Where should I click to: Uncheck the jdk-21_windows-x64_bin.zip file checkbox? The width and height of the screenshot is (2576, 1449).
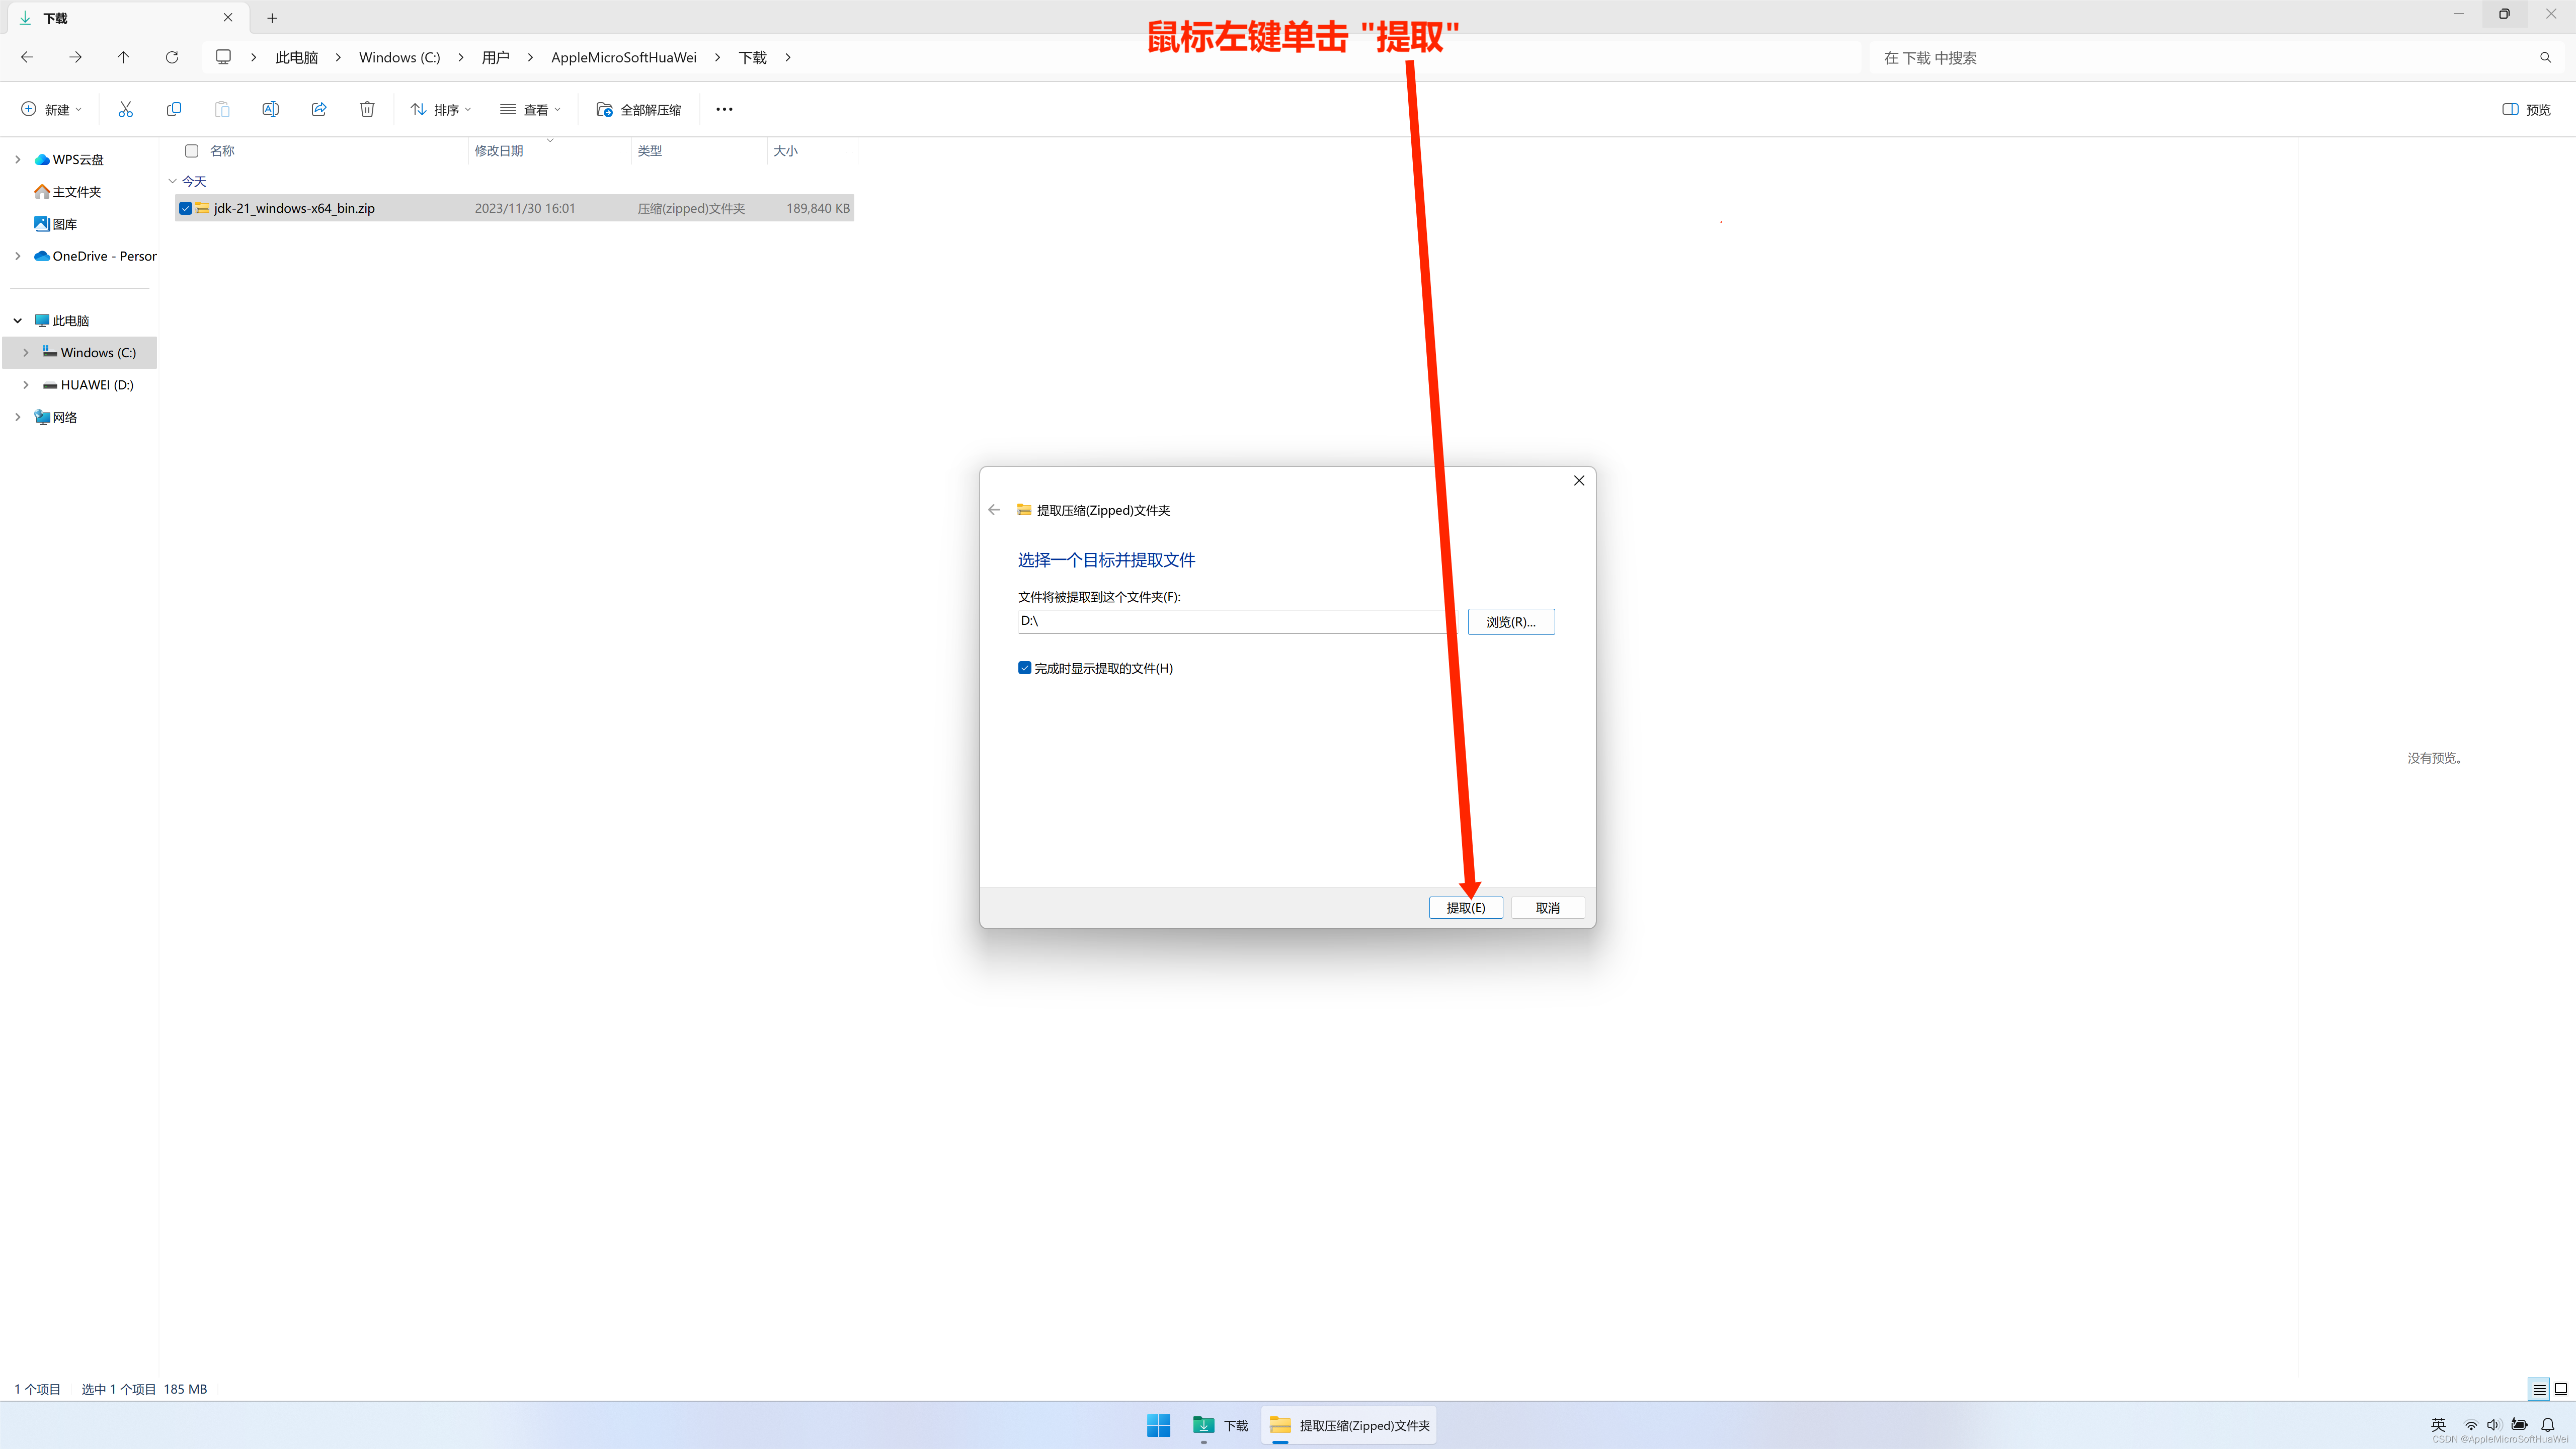point(186,208)
